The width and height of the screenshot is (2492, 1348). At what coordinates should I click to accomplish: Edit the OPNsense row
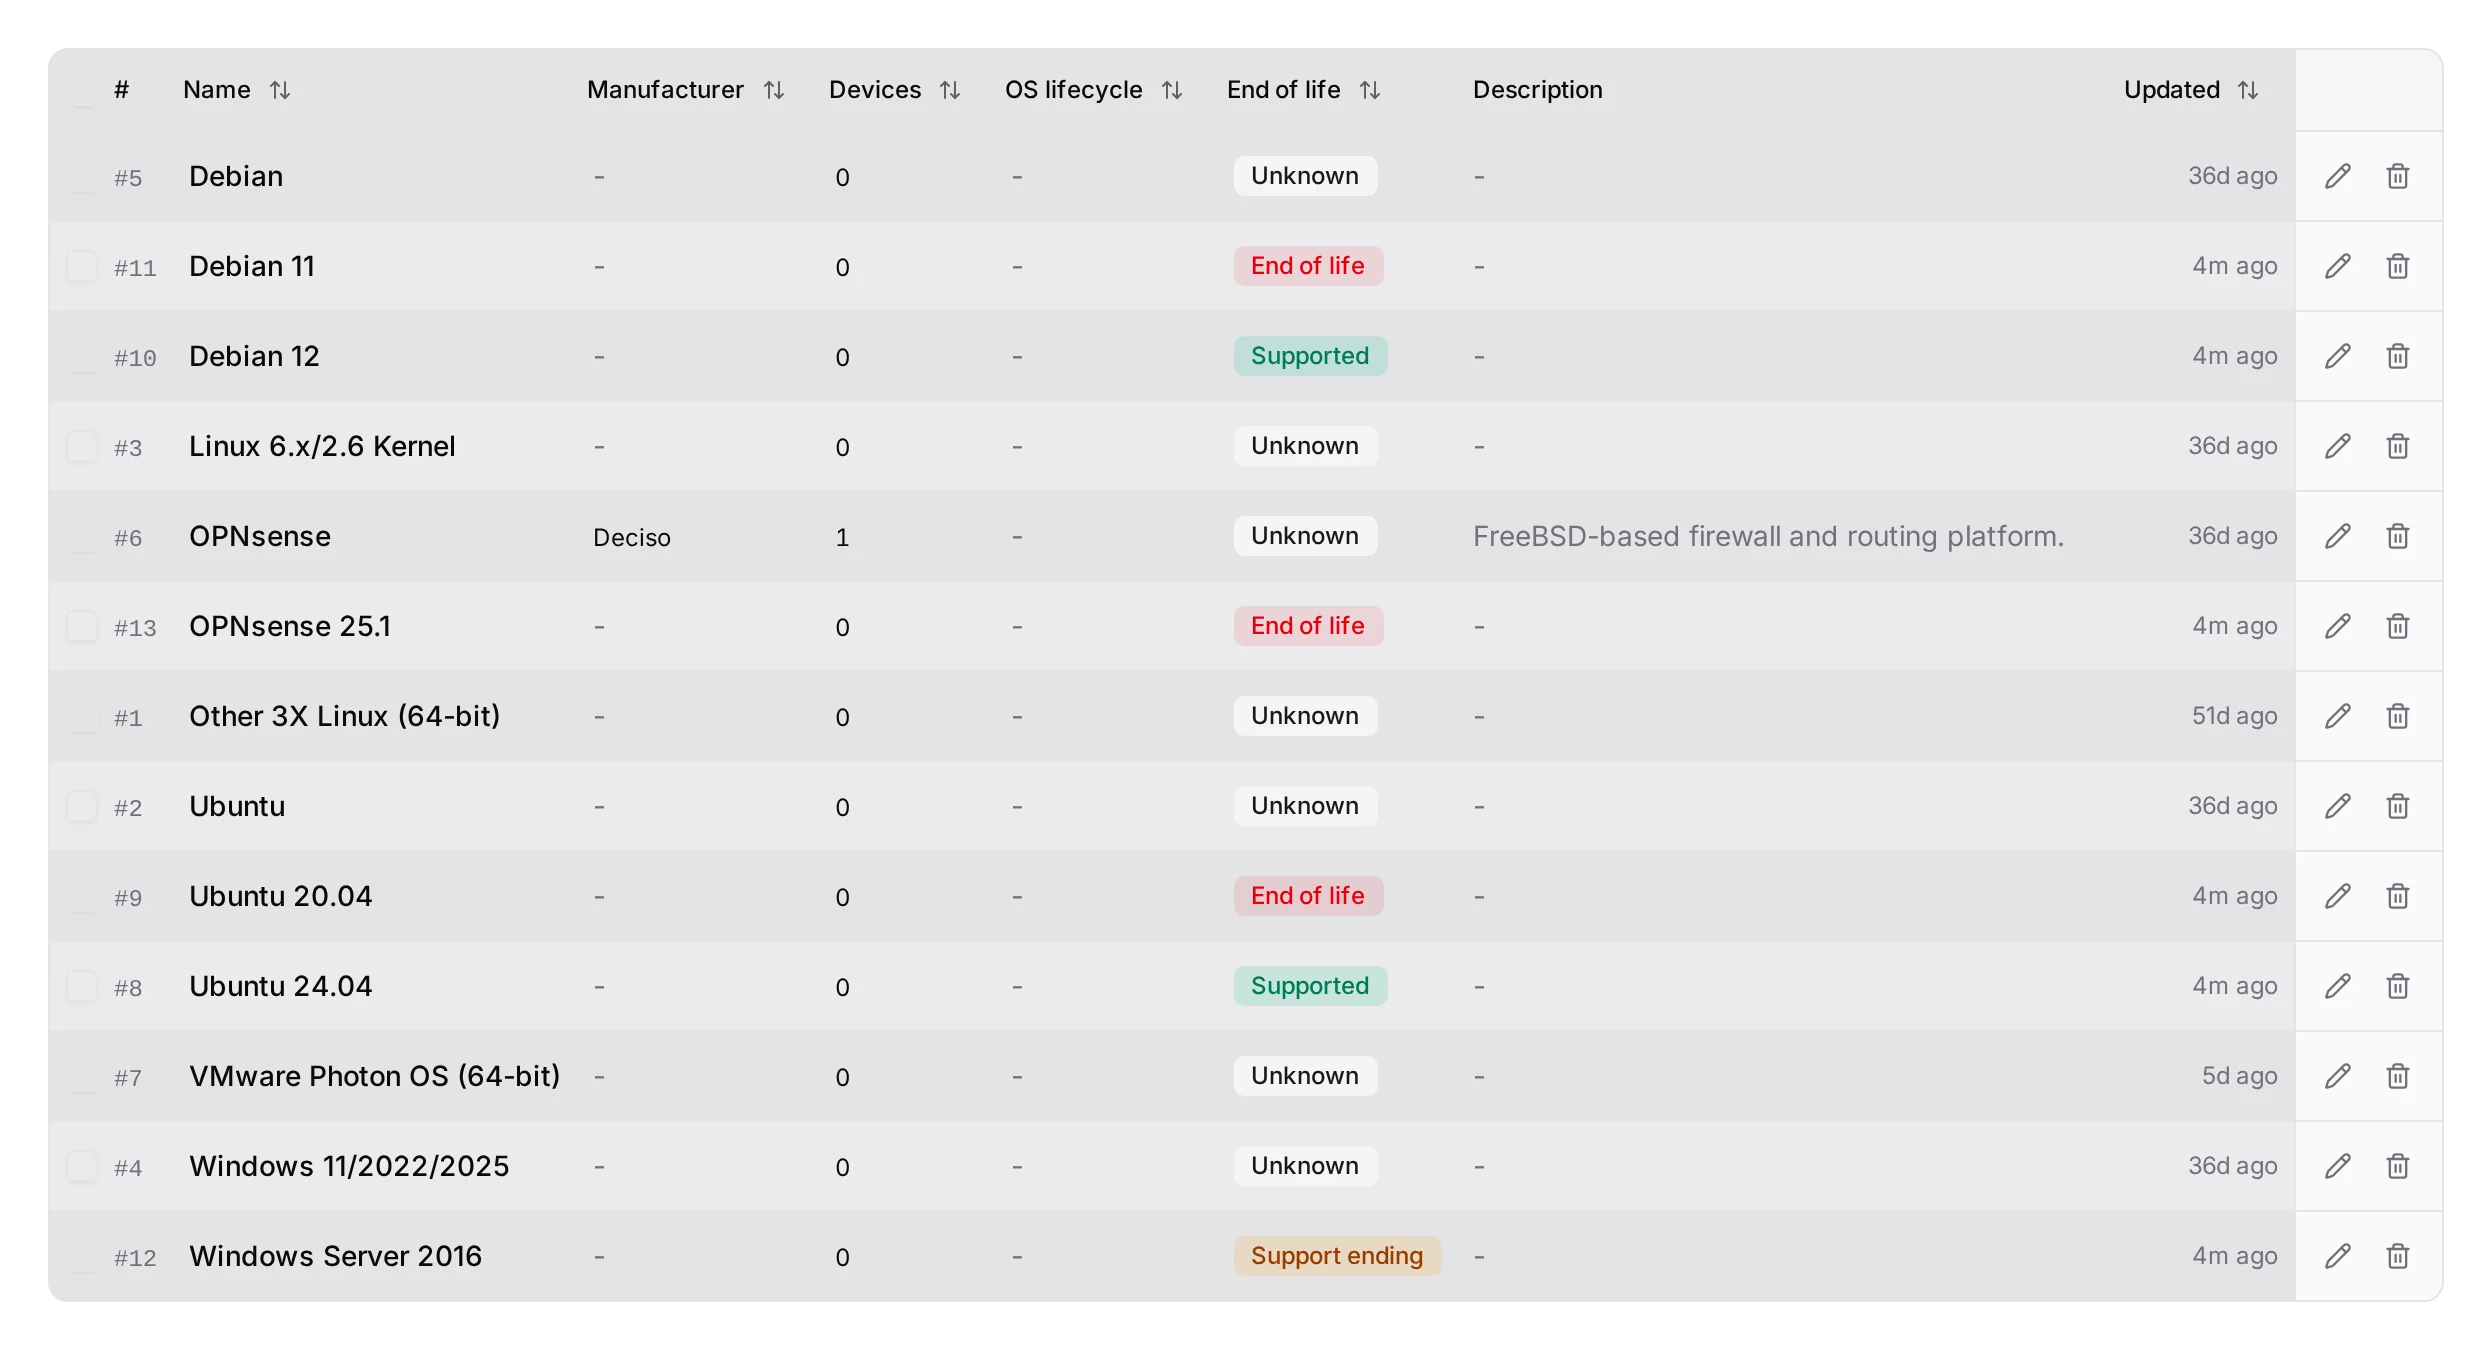(x=2337, y=536)
